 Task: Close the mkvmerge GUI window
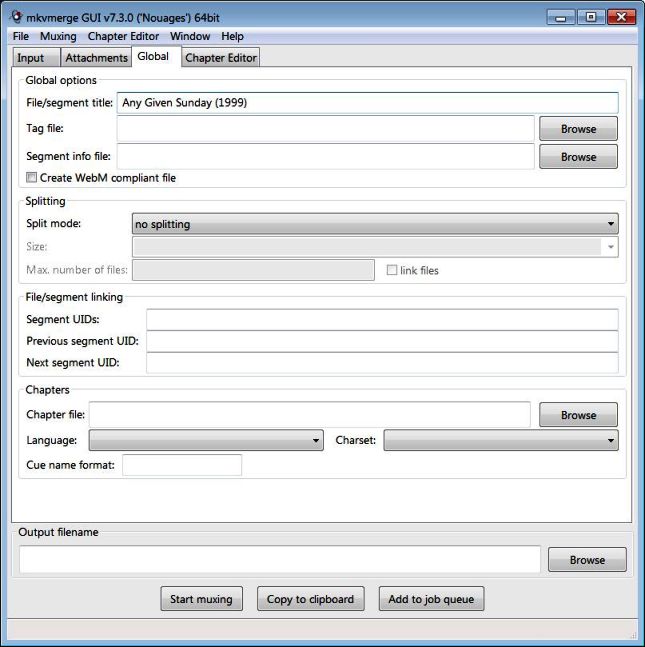(621, 17)
